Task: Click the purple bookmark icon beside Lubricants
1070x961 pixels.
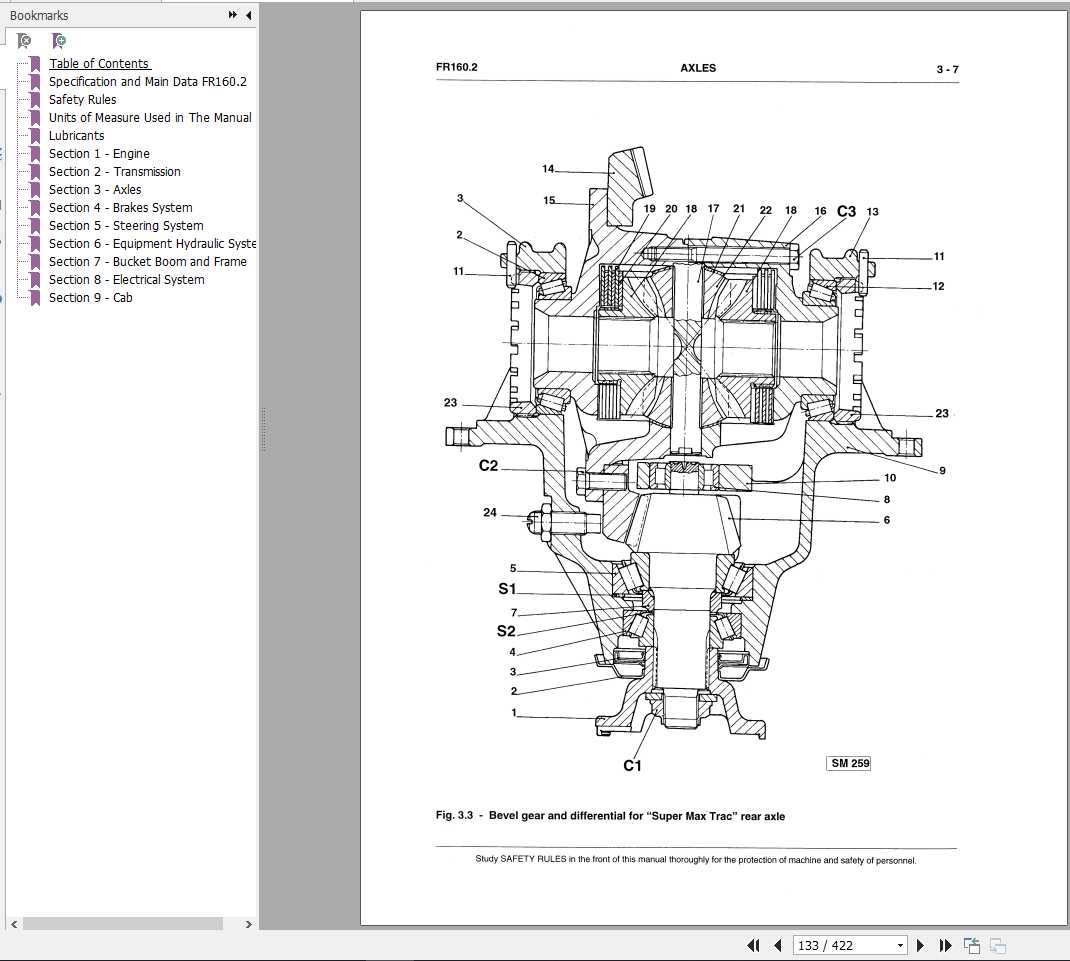Action: (35, 135)
